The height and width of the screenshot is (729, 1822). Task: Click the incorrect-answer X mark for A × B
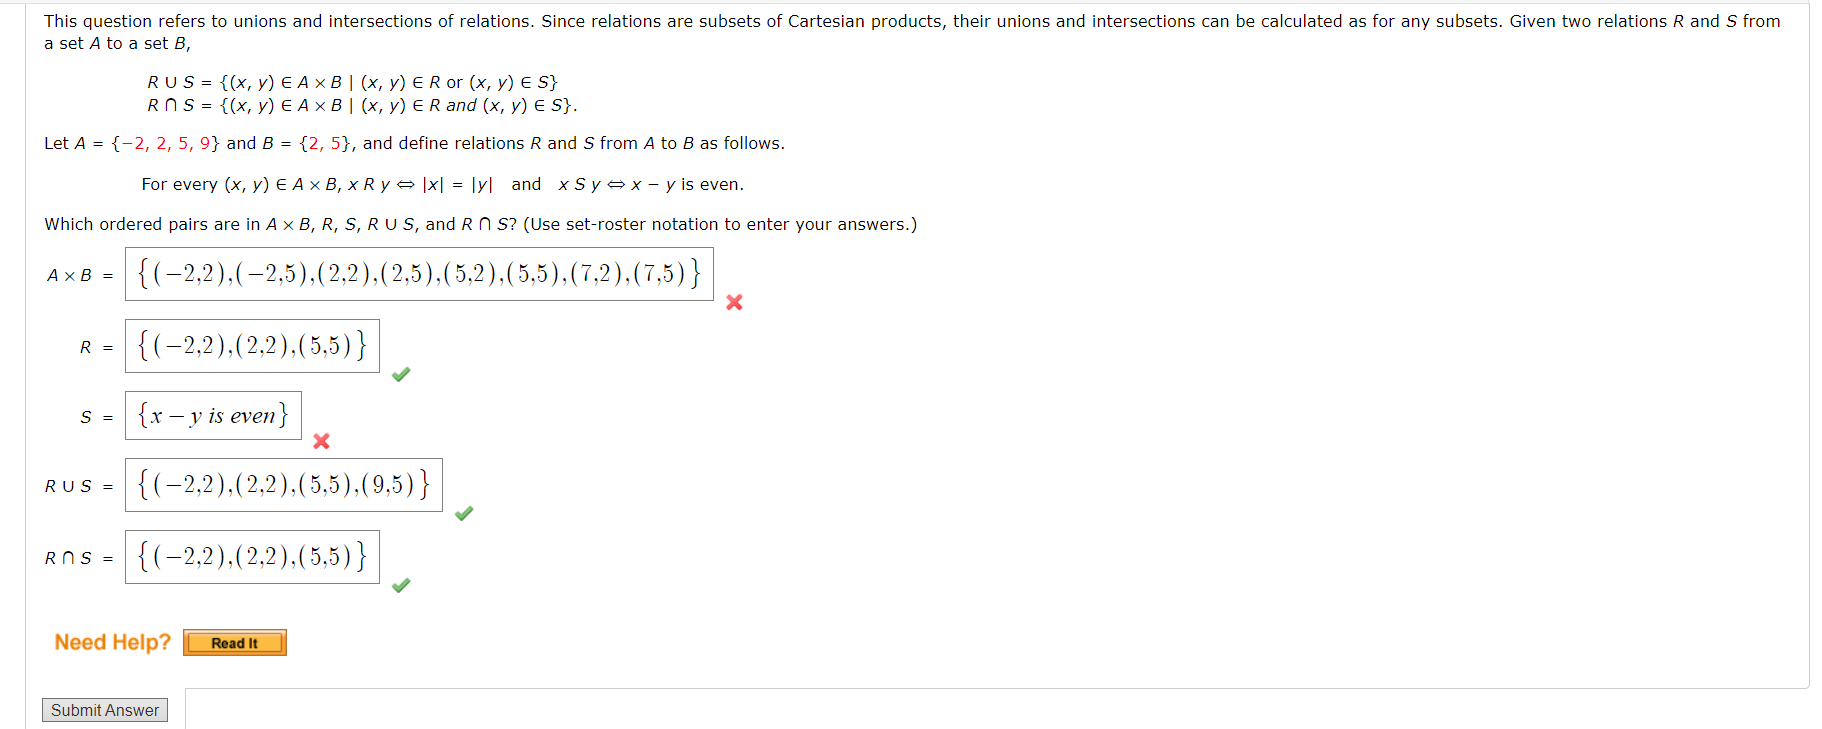735,303
